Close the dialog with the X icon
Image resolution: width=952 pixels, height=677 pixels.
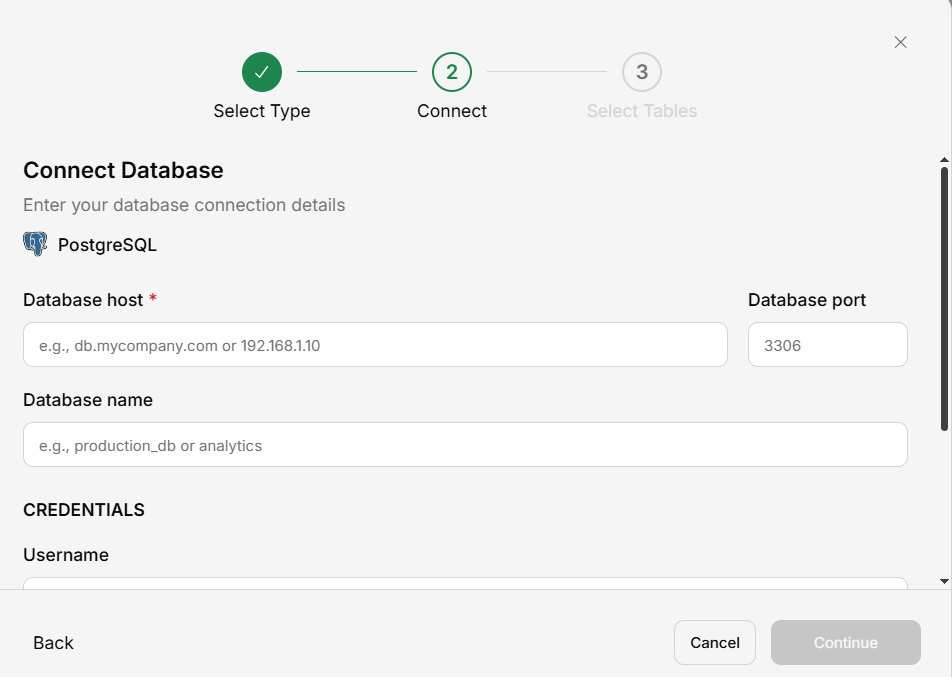[900, 42]
